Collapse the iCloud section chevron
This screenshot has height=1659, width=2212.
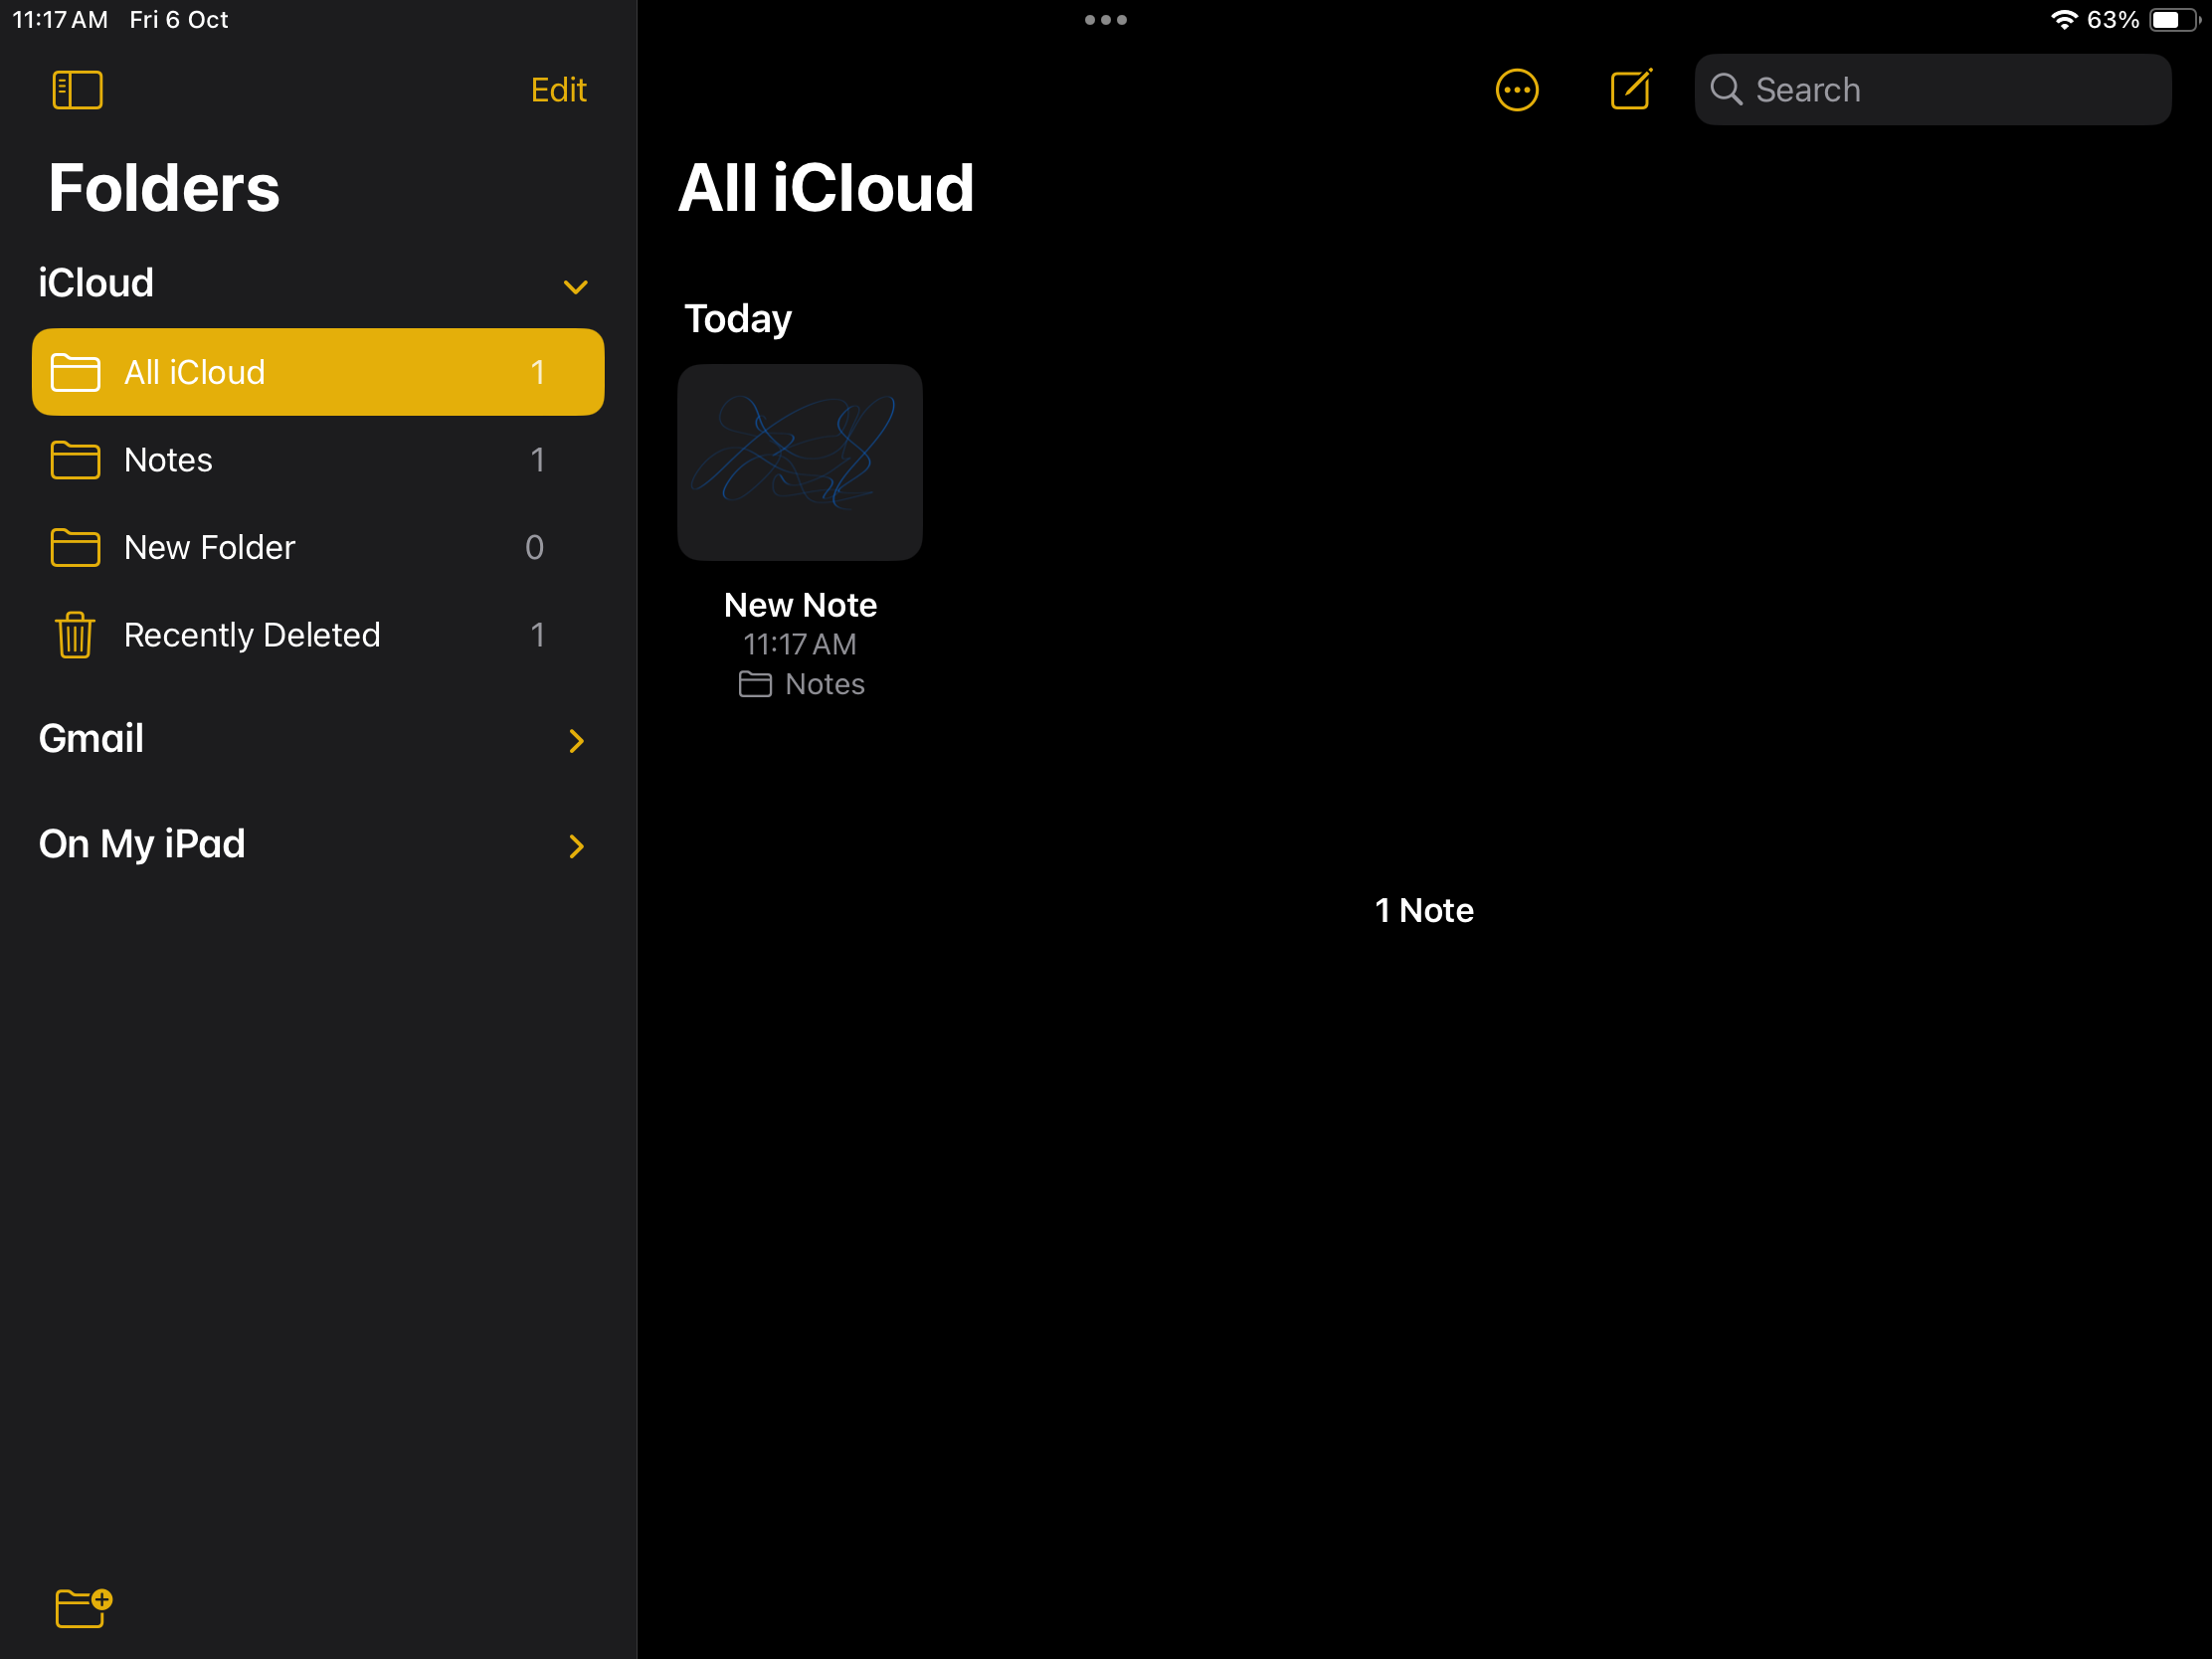pyautogui.click(x=575, y=287)
